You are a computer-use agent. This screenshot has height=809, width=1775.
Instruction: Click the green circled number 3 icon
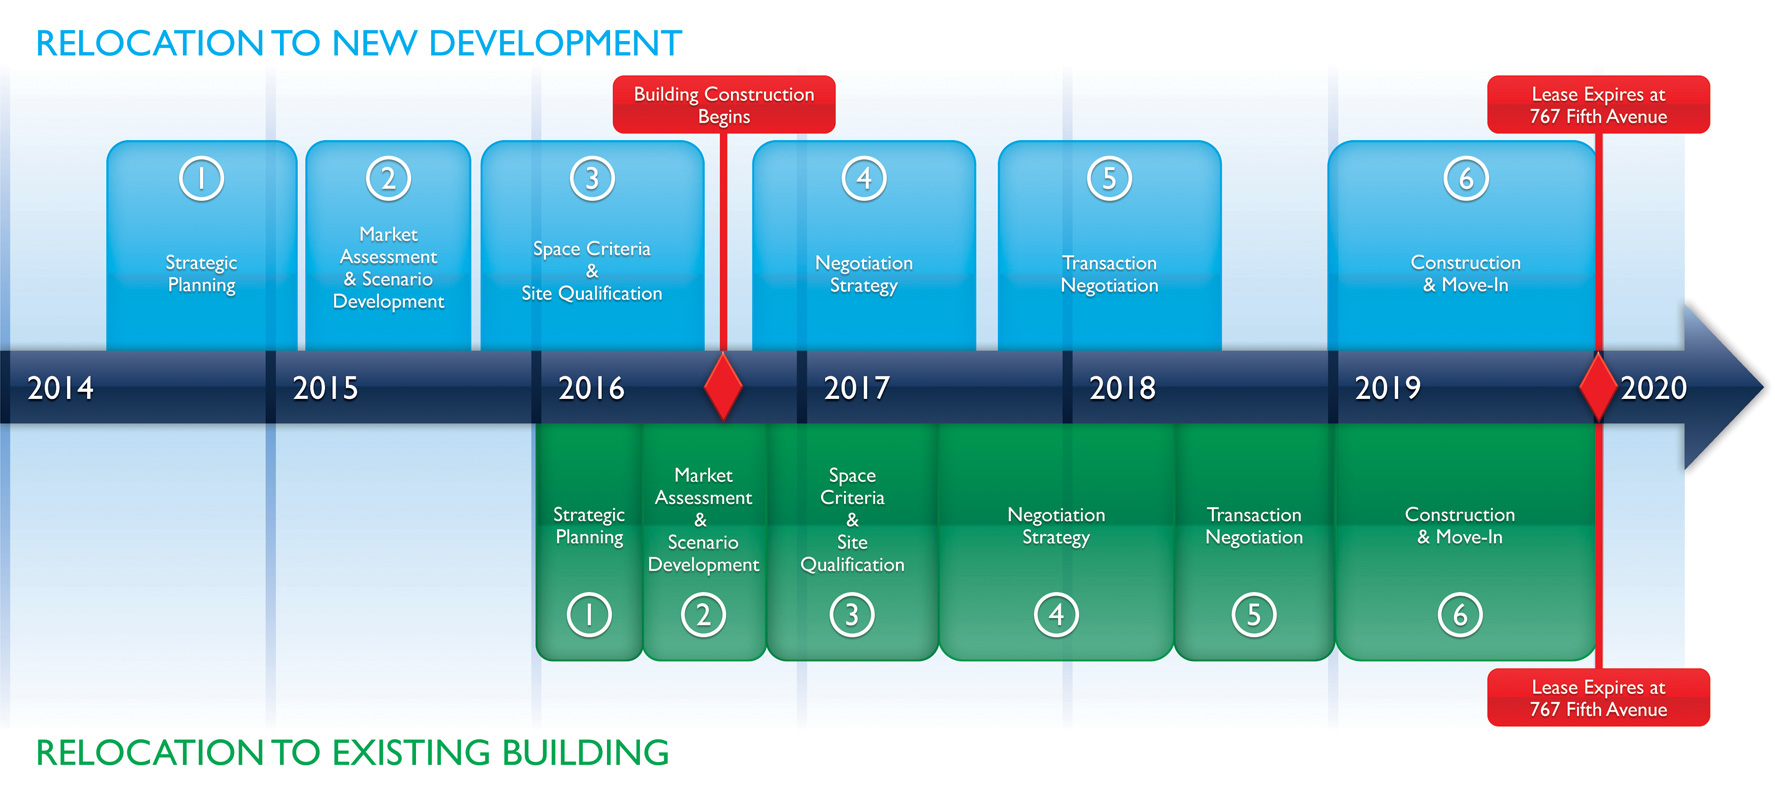pyautogui.click(x=852, y=615)
